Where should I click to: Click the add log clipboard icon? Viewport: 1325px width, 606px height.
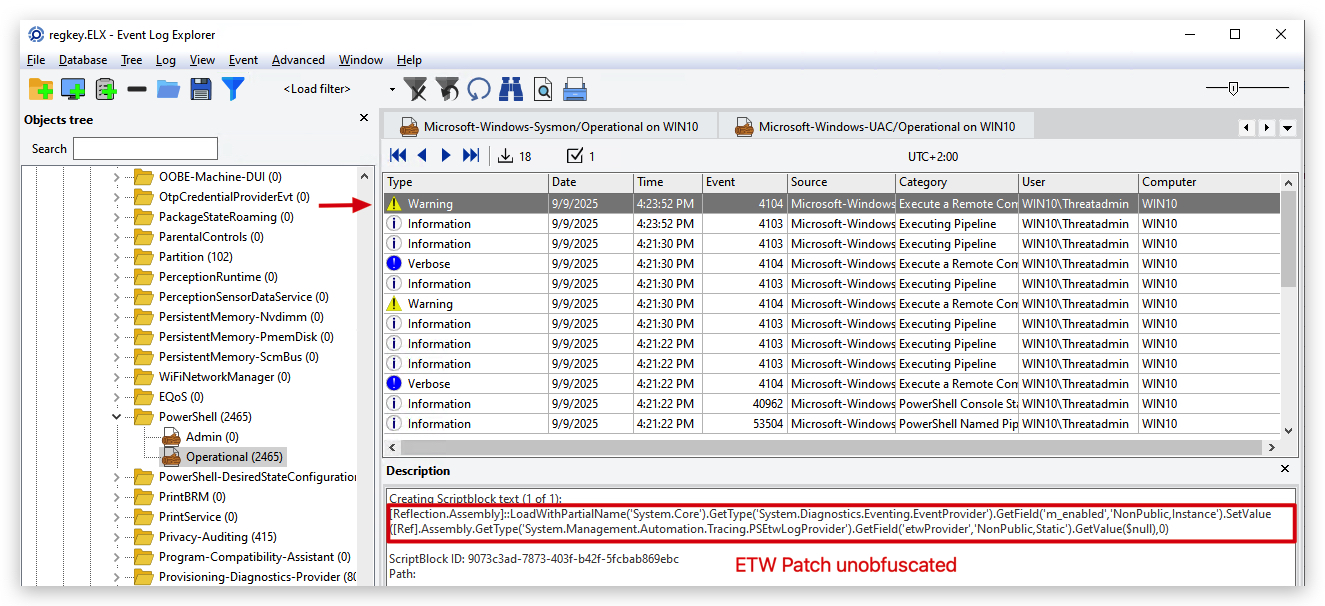click(x=106, y=89)
